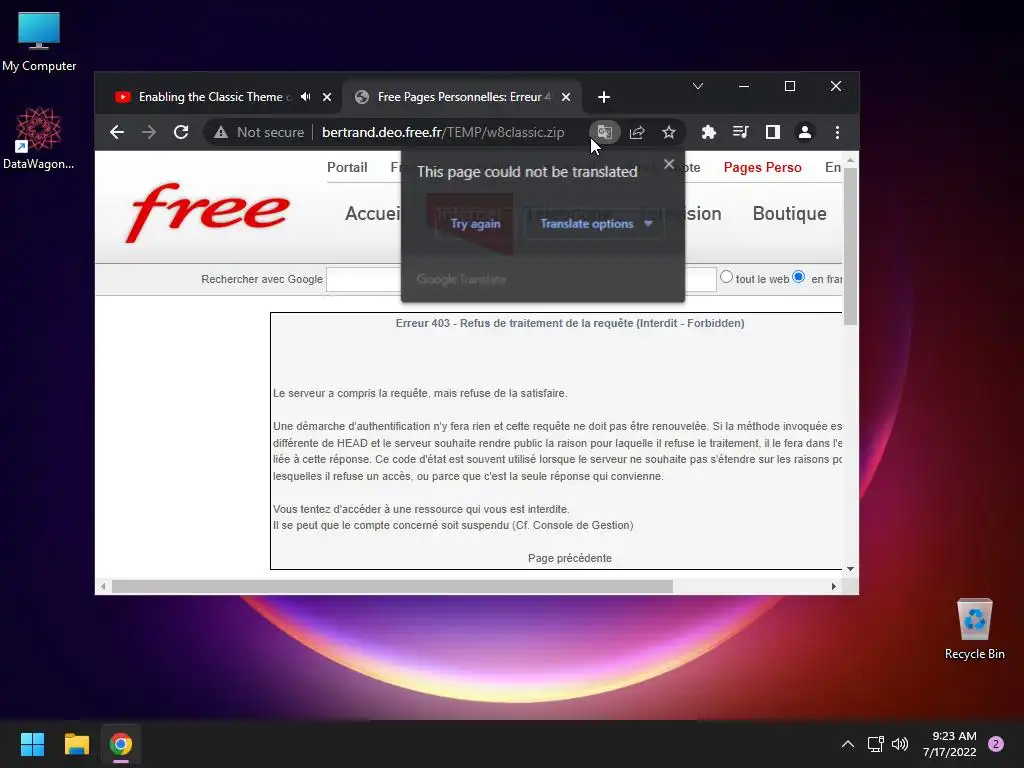This screenshot has height=768, width=1024.
Task: Open the Translate page icon in address bar
Action: [604, 133]
